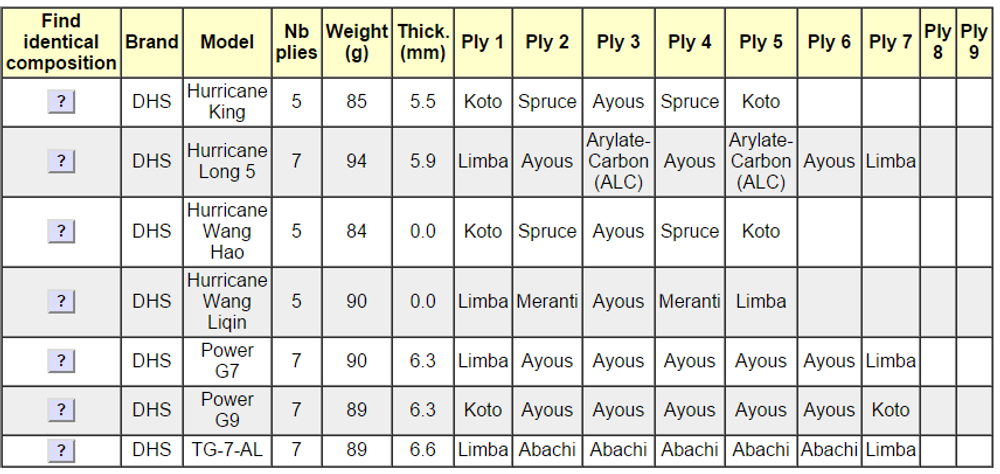This screenshot has width=1000, height=474.
Task: Click Ply 3 Arylate-Carbon cell of Hurricane Long 5
Action: click(618, 162)
